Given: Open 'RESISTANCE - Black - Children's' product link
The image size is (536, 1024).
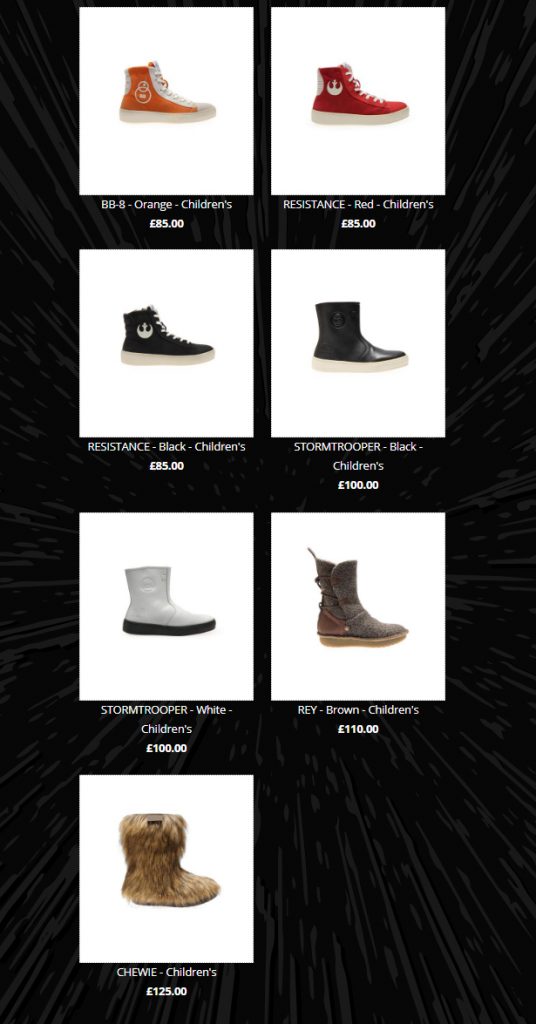Looking at the screenshot, I should coord(166,447).
